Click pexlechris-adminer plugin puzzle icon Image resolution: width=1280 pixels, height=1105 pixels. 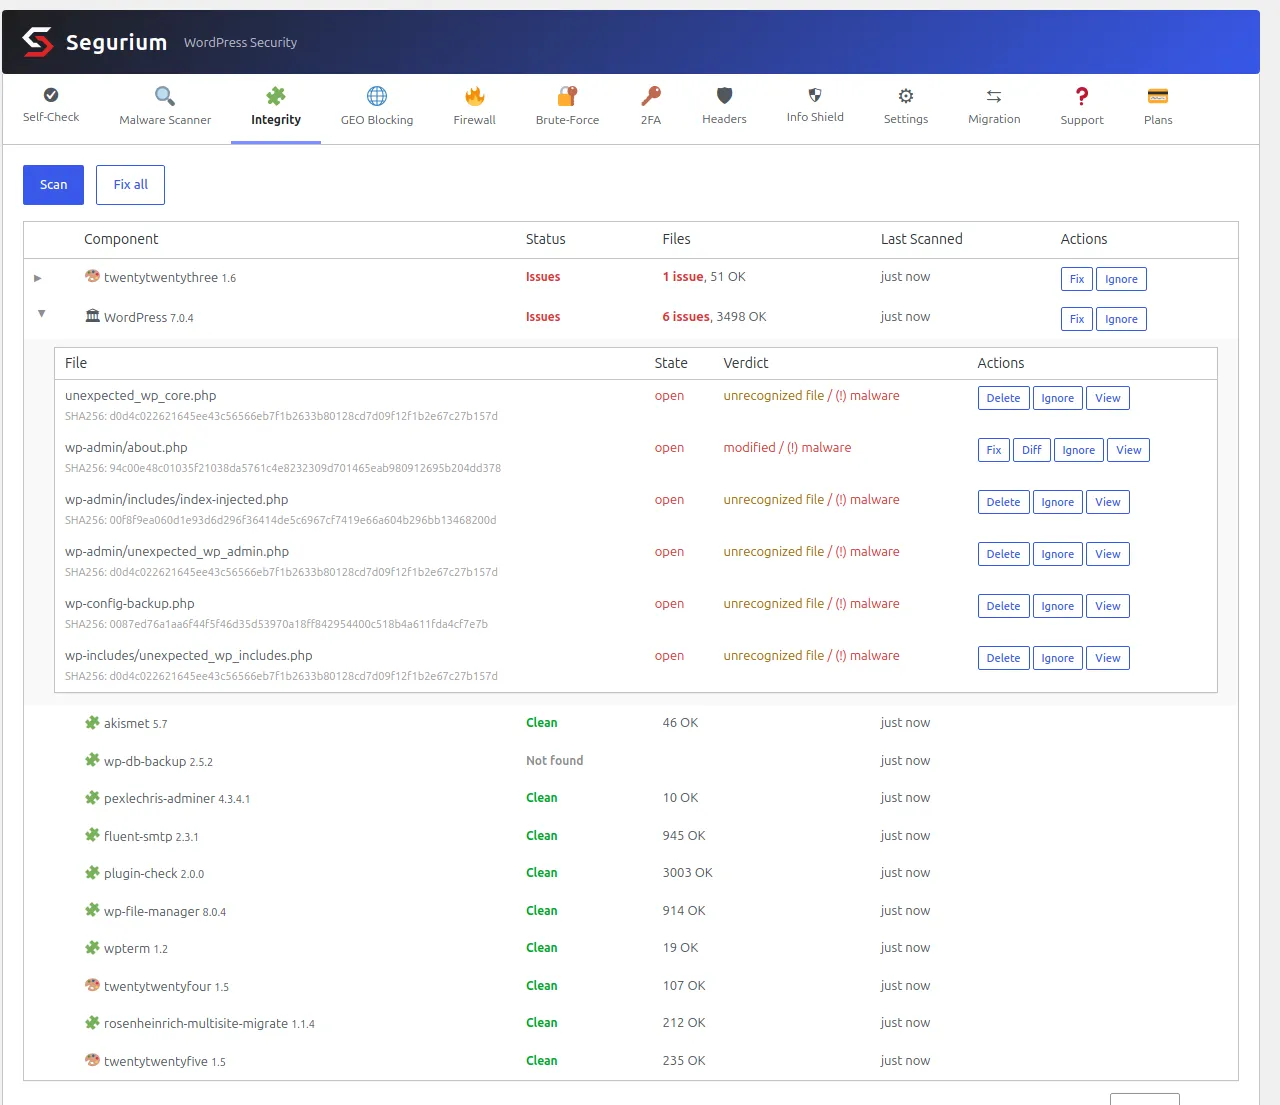(92, 797)
